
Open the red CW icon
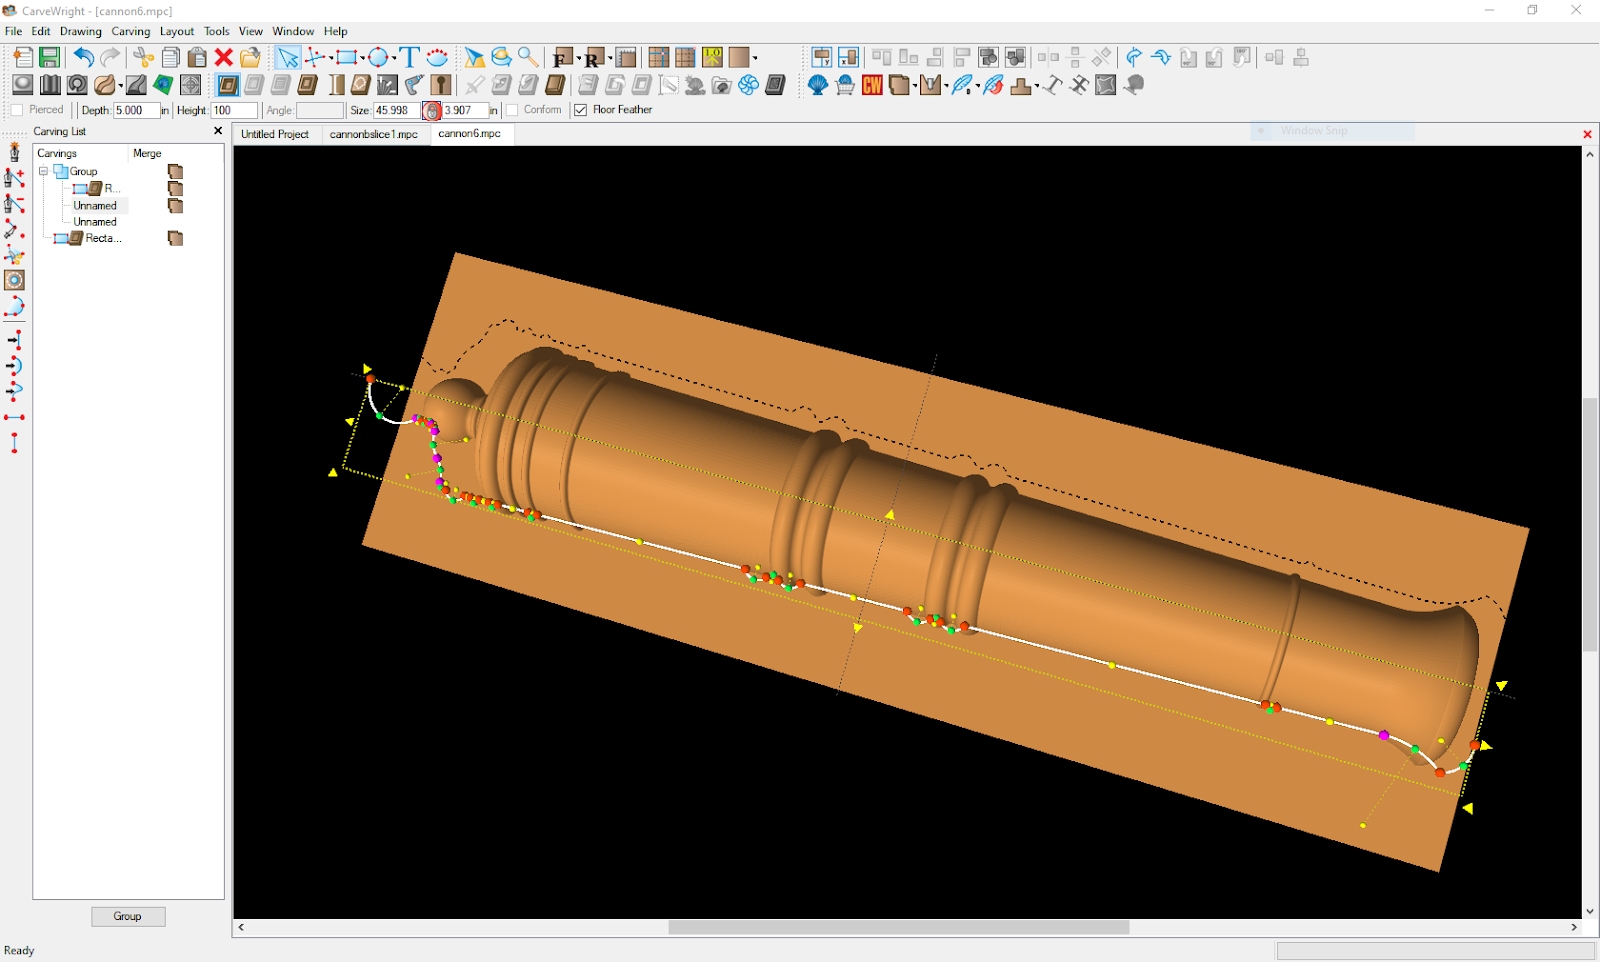click(x=872, y=85)
